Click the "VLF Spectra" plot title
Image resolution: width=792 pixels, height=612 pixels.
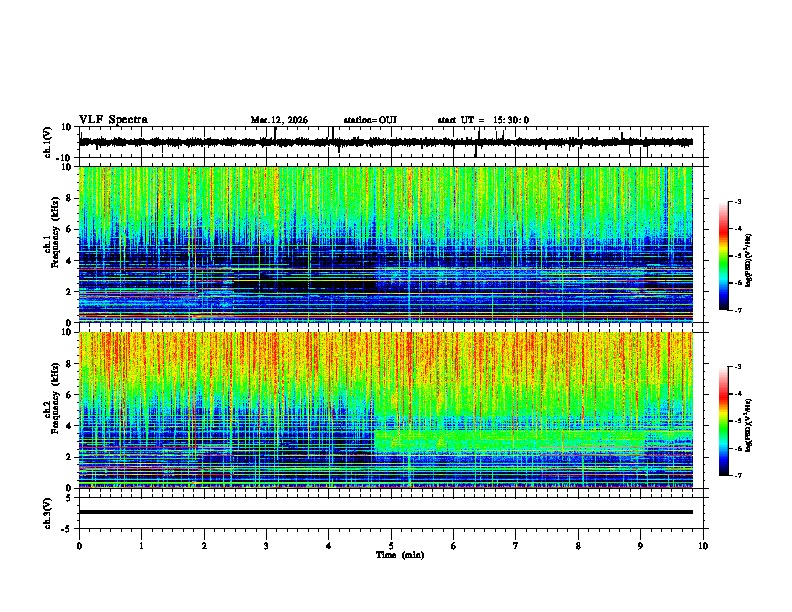pyautogui.click(x=113, y=120)
